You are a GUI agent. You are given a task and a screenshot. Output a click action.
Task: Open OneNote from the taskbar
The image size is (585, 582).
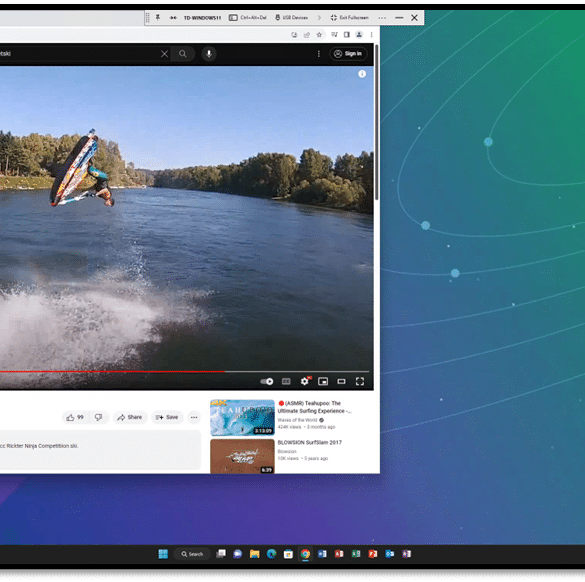(x=407, y=554)
